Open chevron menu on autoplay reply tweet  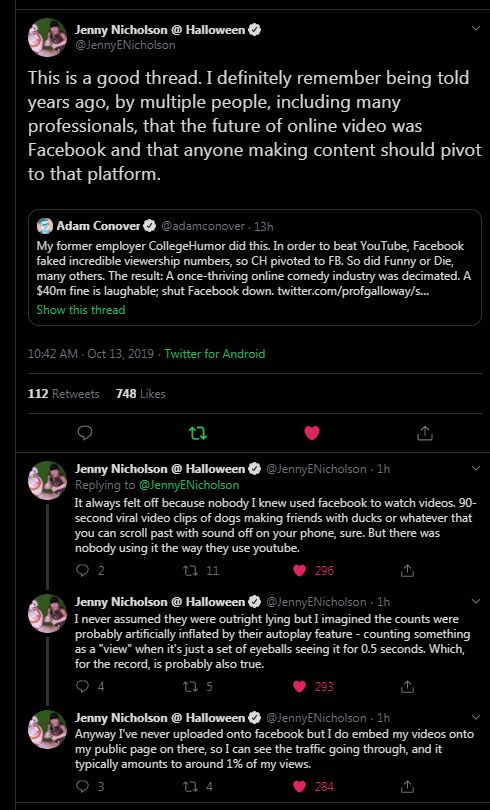[476, 601]
